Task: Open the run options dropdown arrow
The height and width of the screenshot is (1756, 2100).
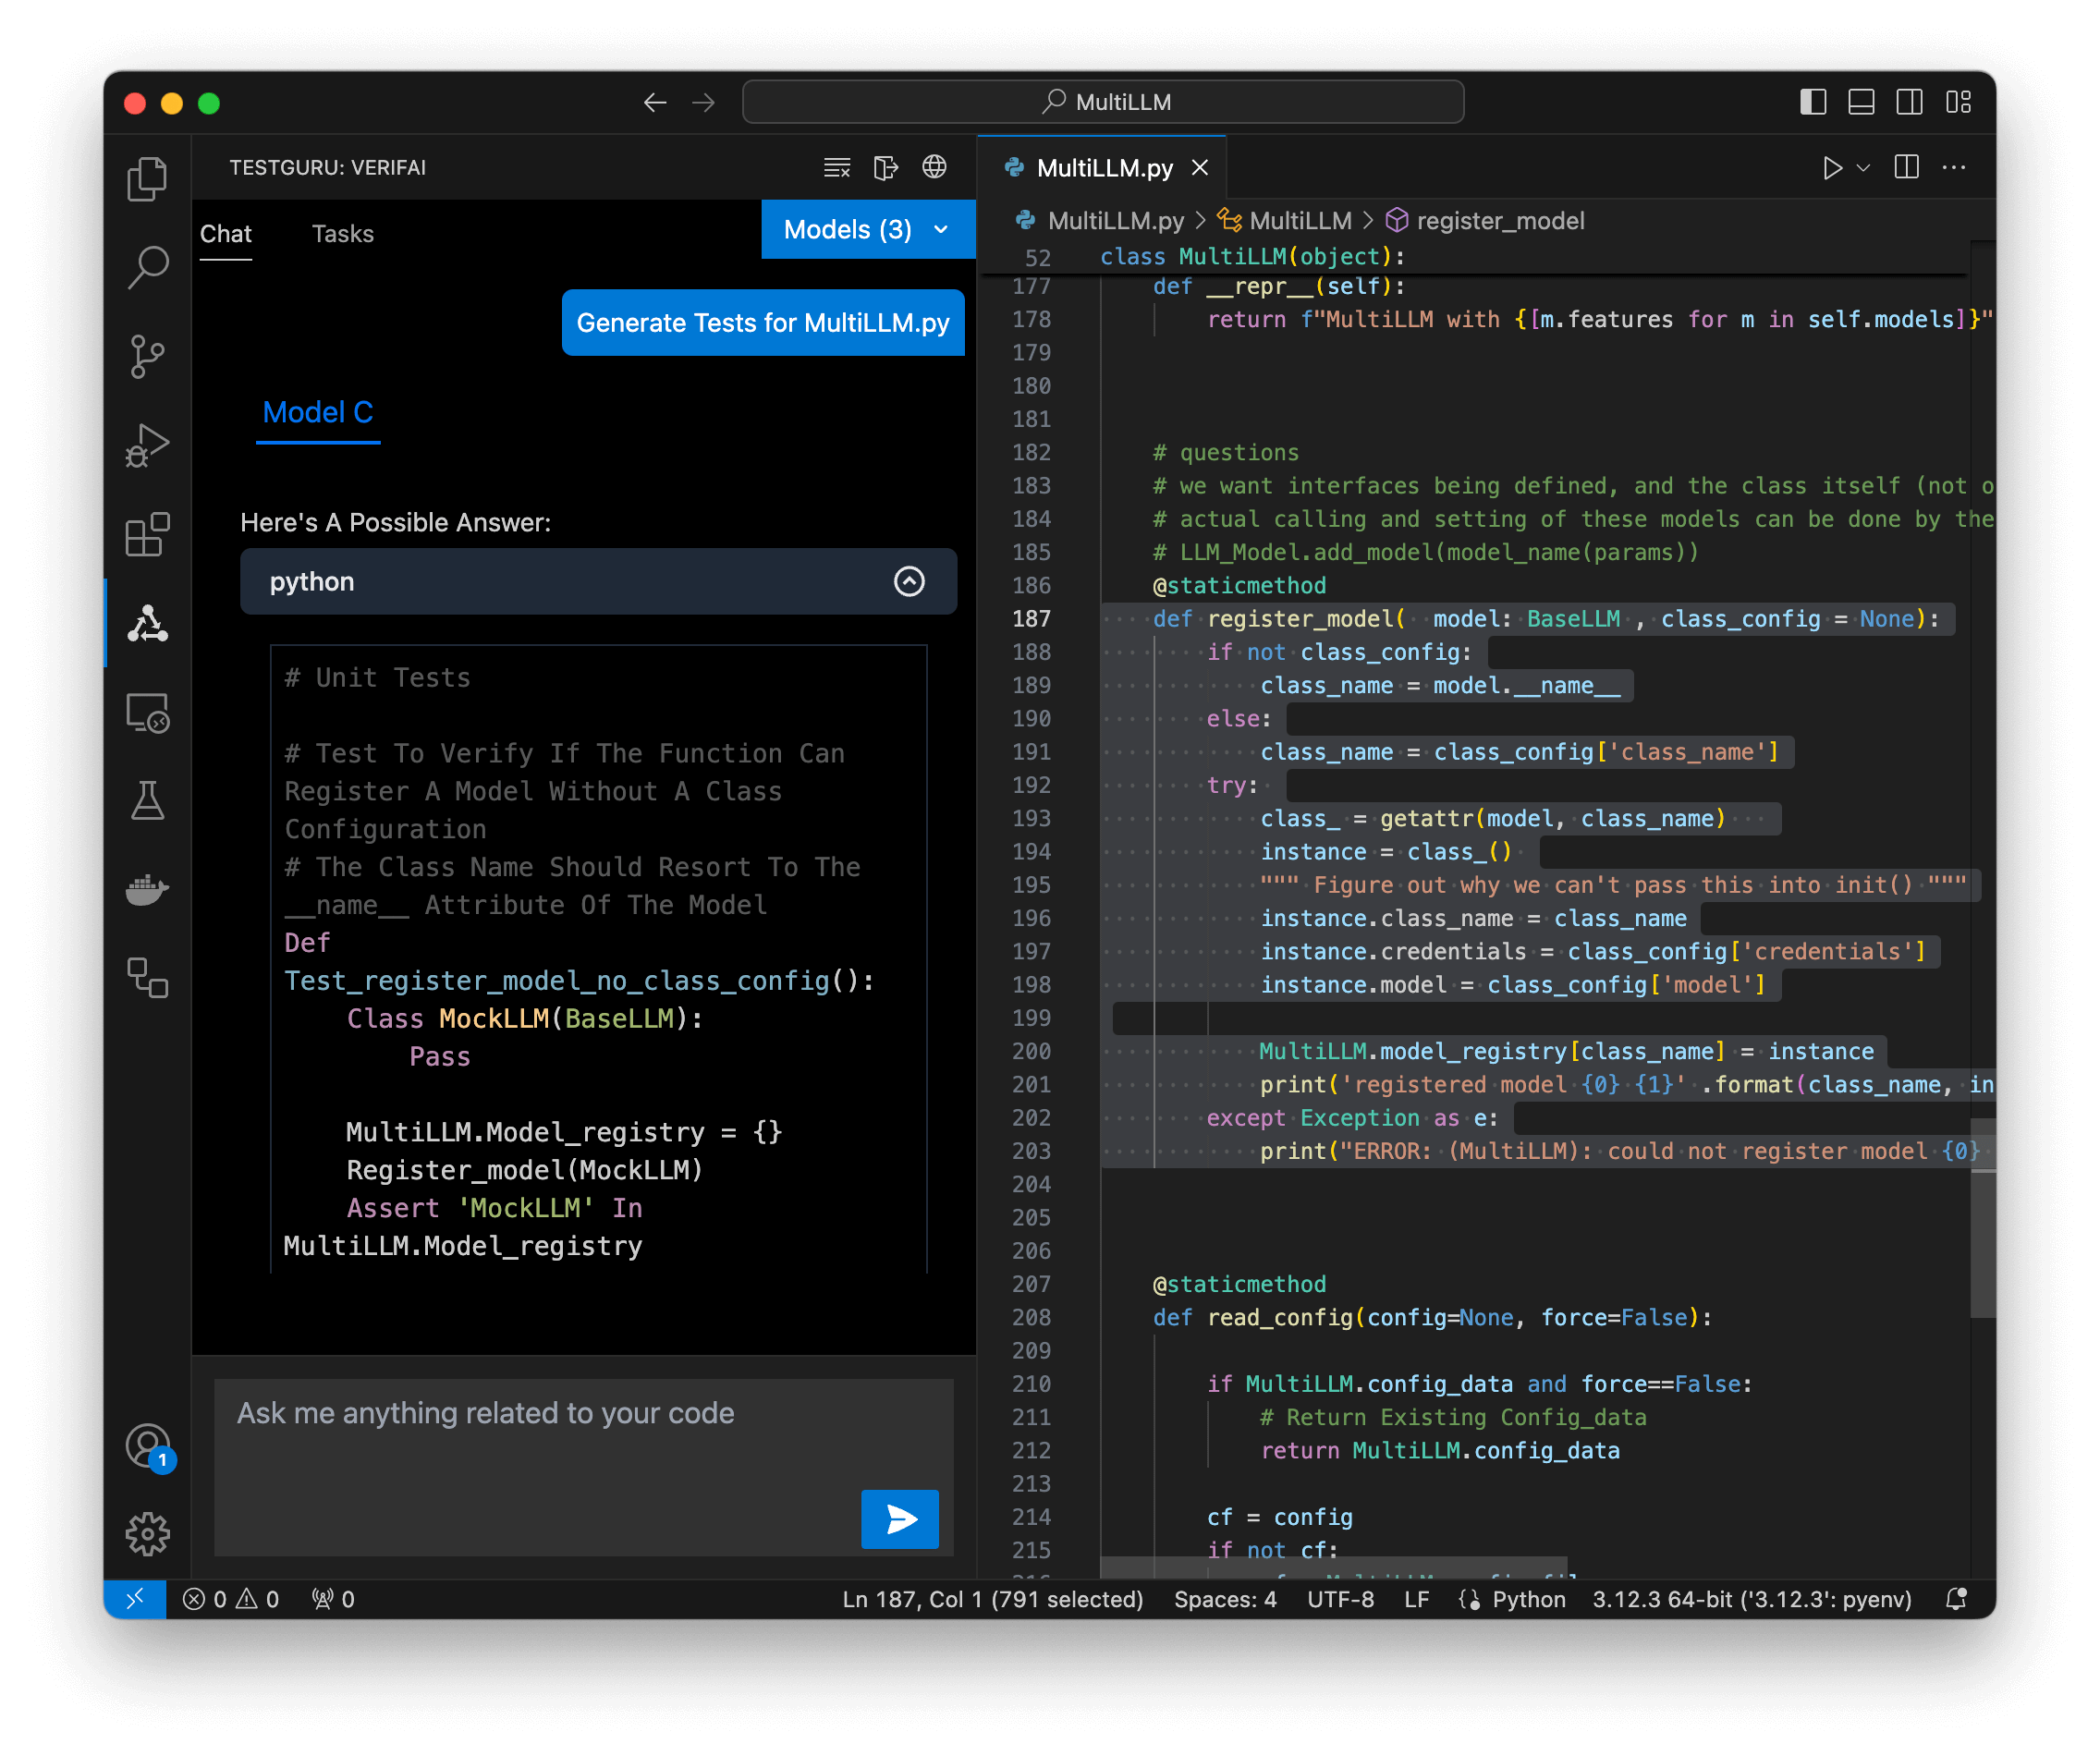Action: (1863, 168)
